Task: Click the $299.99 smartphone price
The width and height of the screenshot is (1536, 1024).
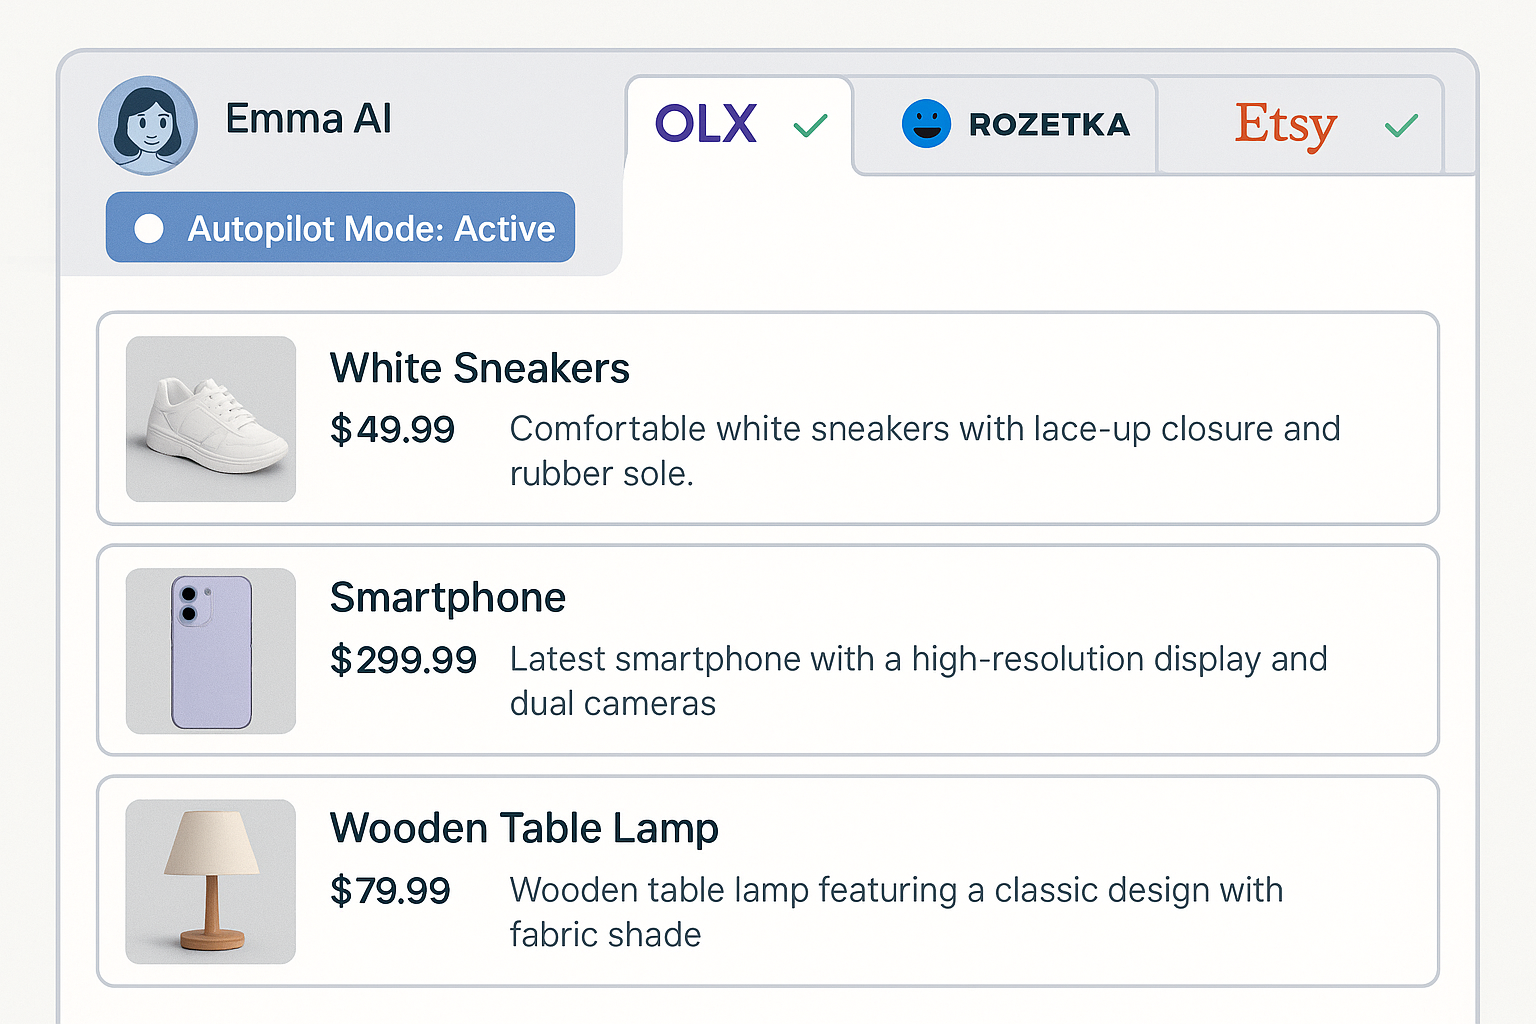Action: click(403, 660)
